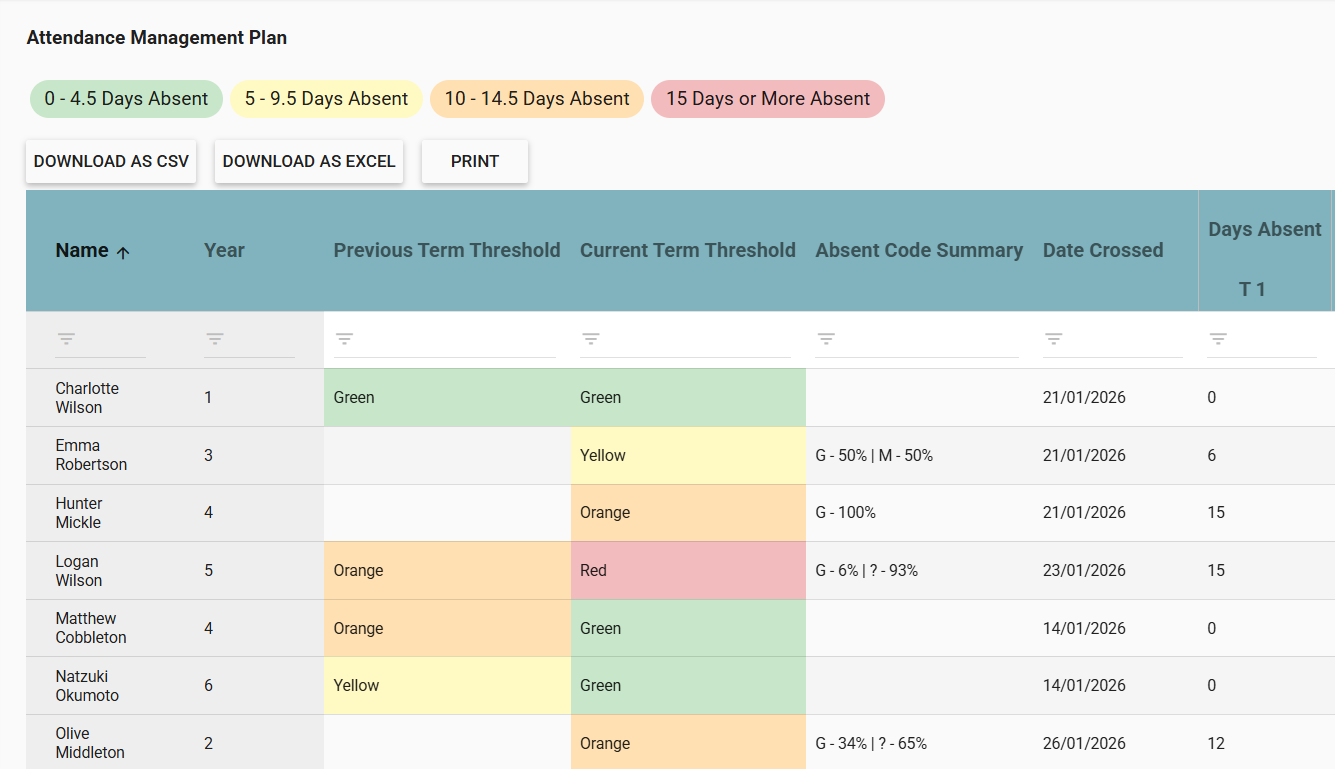
Task: Click the Absent Code Summary column header
Action: [x=918, y=250]
